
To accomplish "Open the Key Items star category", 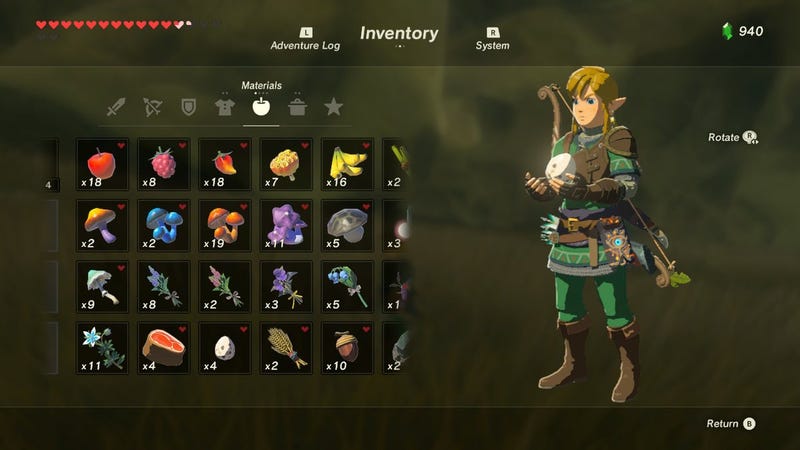I will 334,107.
